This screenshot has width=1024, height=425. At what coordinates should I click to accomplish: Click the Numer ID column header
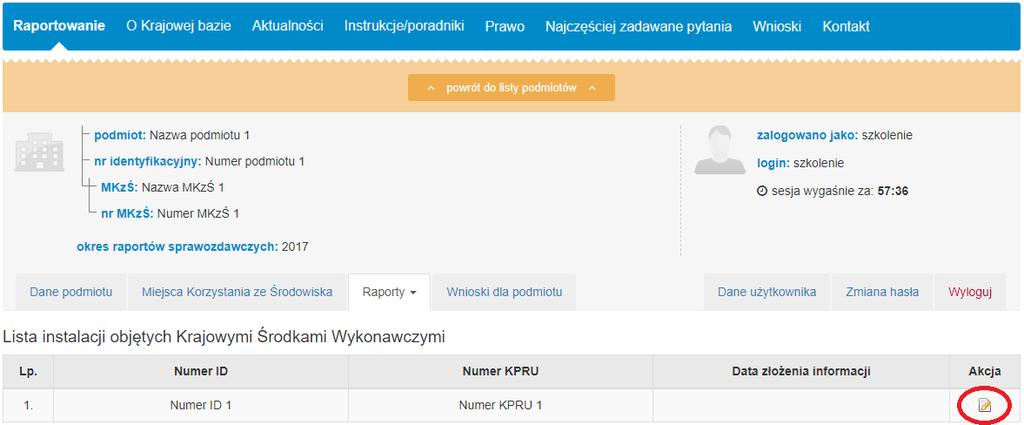coord(200,372)
